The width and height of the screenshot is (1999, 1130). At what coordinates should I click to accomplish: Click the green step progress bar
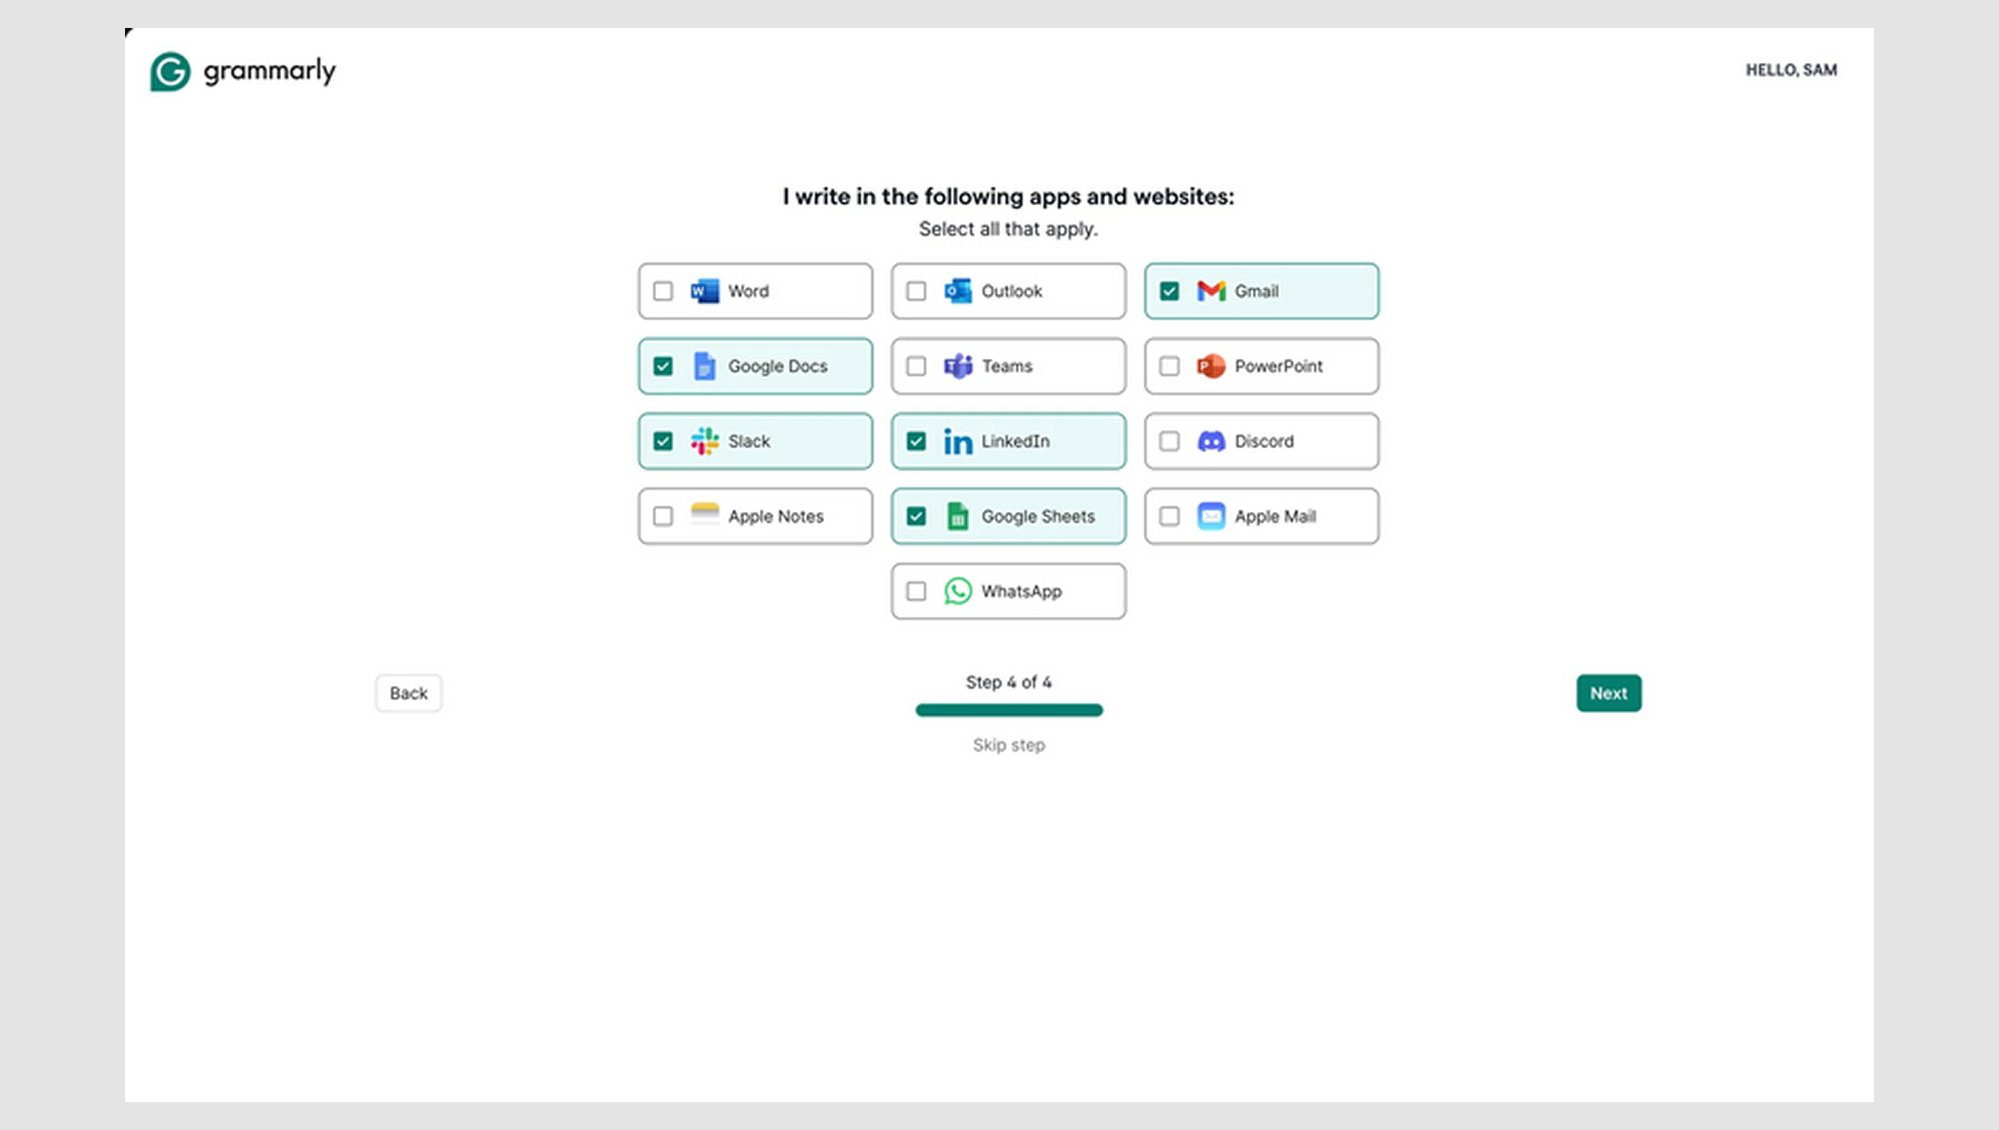[x=1009, y=710]
